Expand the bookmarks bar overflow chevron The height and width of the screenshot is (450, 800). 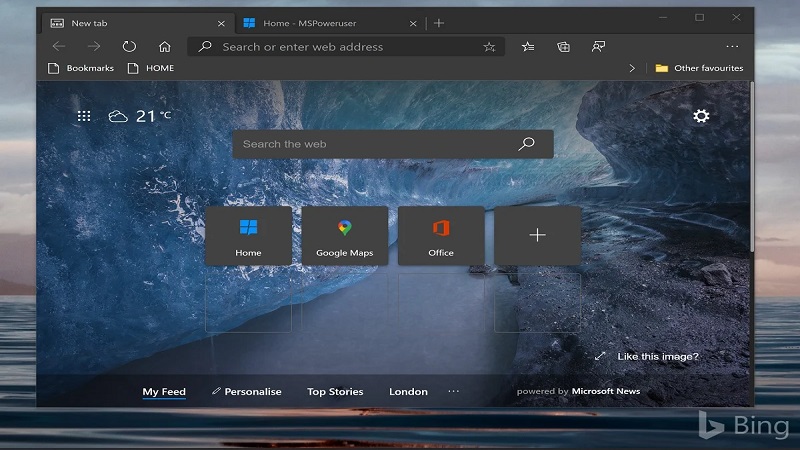[x=631, y=68]
